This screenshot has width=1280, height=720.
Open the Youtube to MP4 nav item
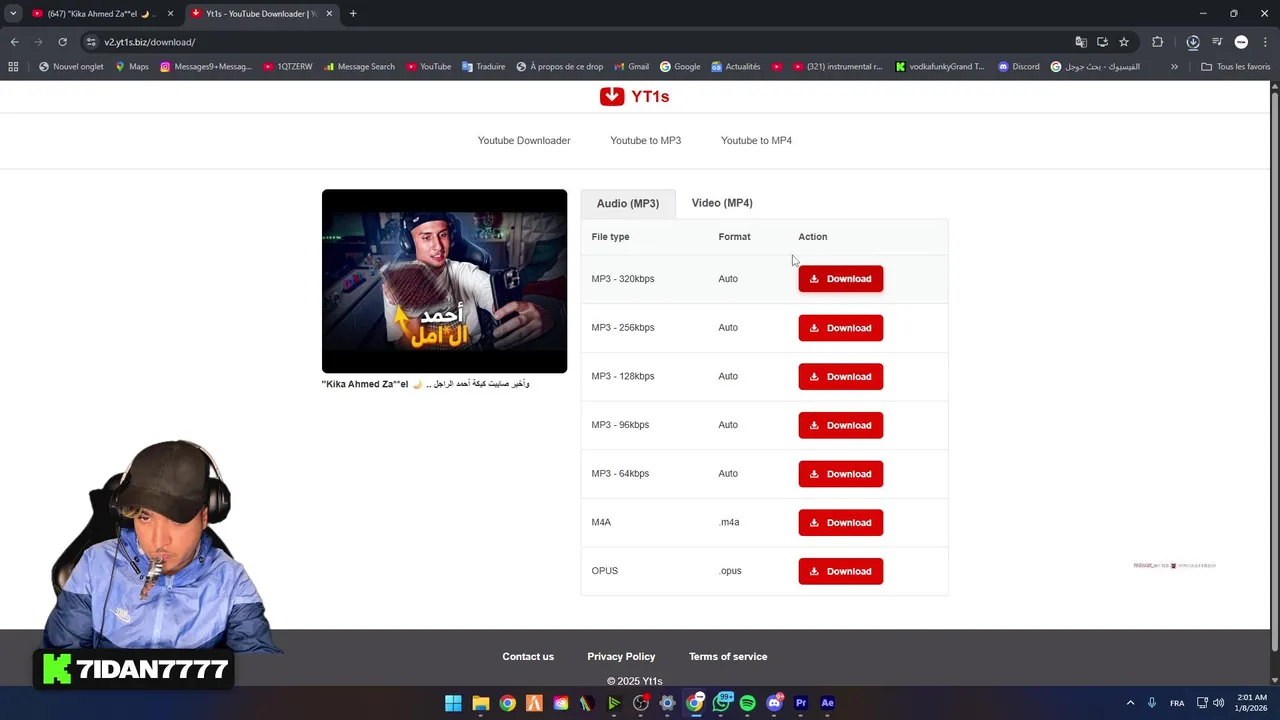(756, 141)
